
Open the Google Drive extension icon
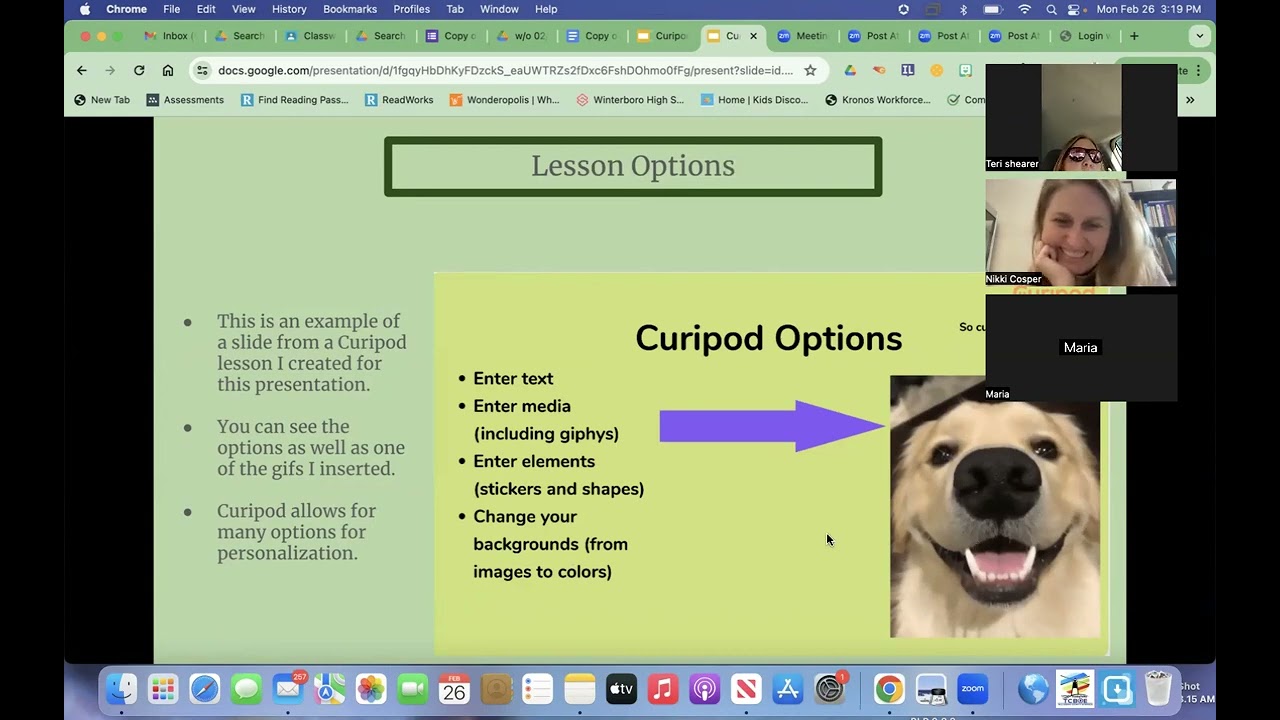[x=850, y=70]
